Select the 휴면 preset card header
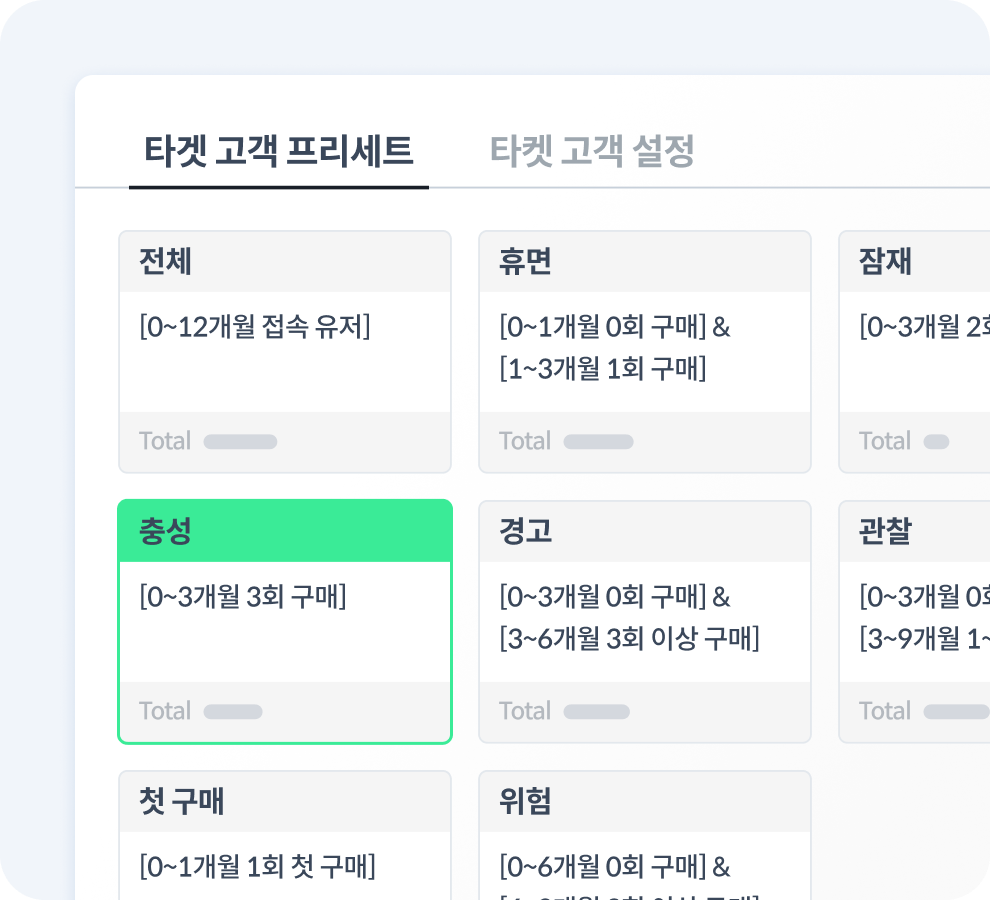 point(645,261)
